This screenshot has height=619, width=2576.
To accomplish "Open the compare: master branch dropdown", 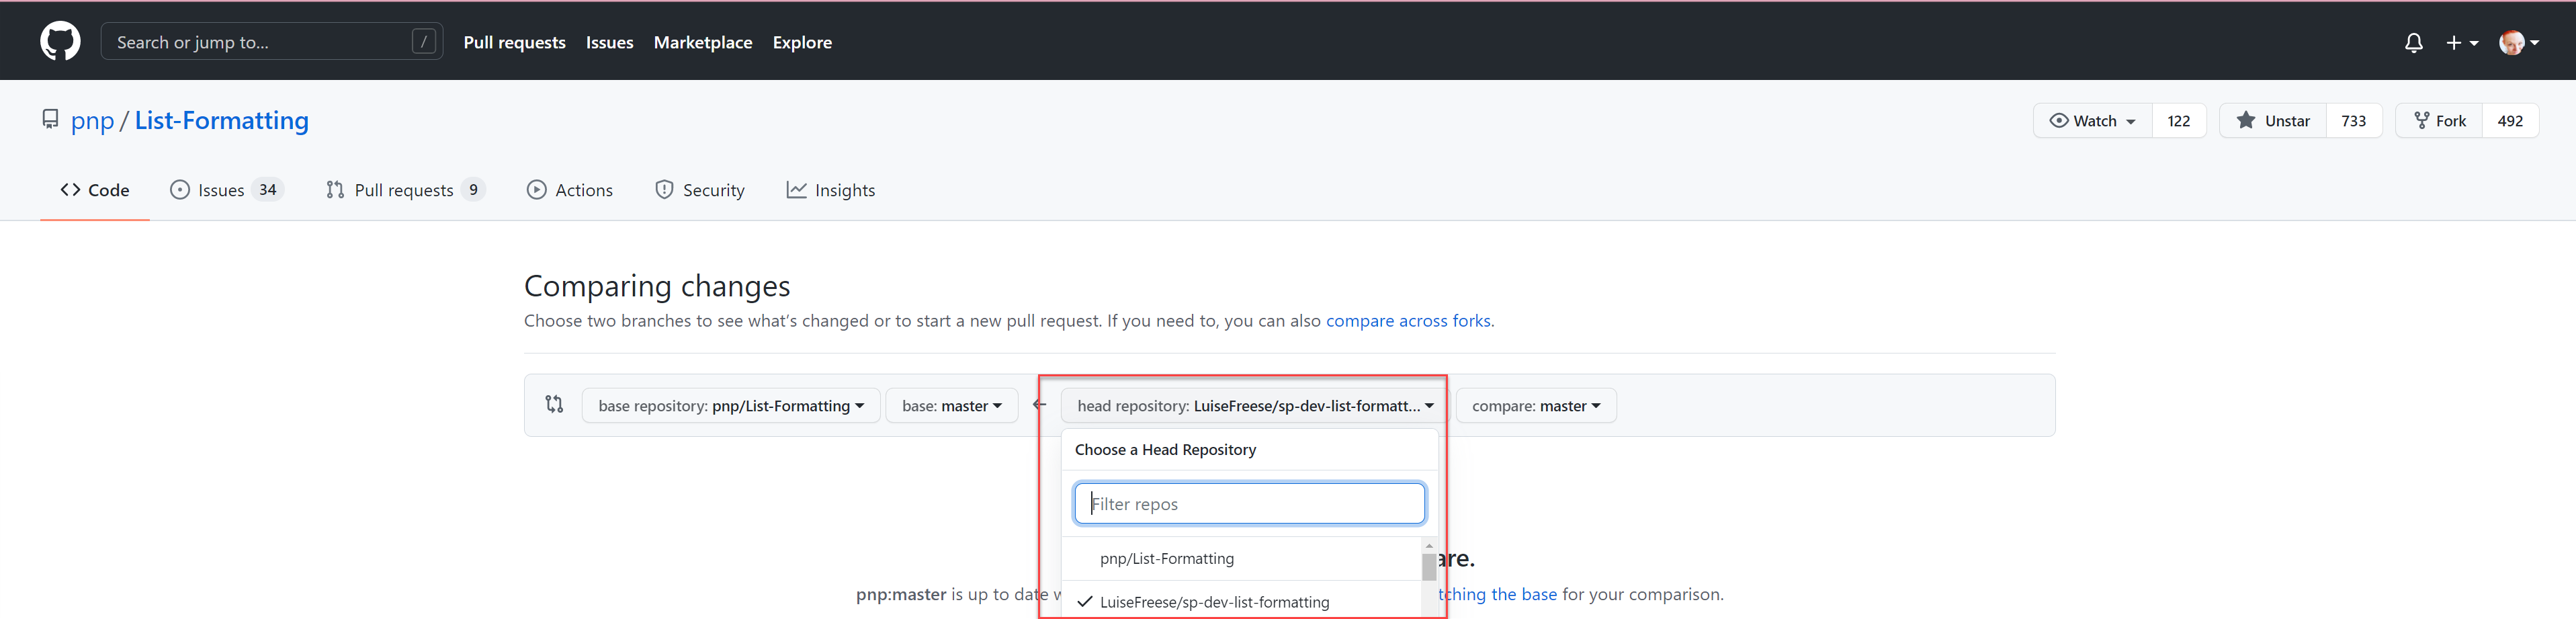I will click(x=1535, y=406).
